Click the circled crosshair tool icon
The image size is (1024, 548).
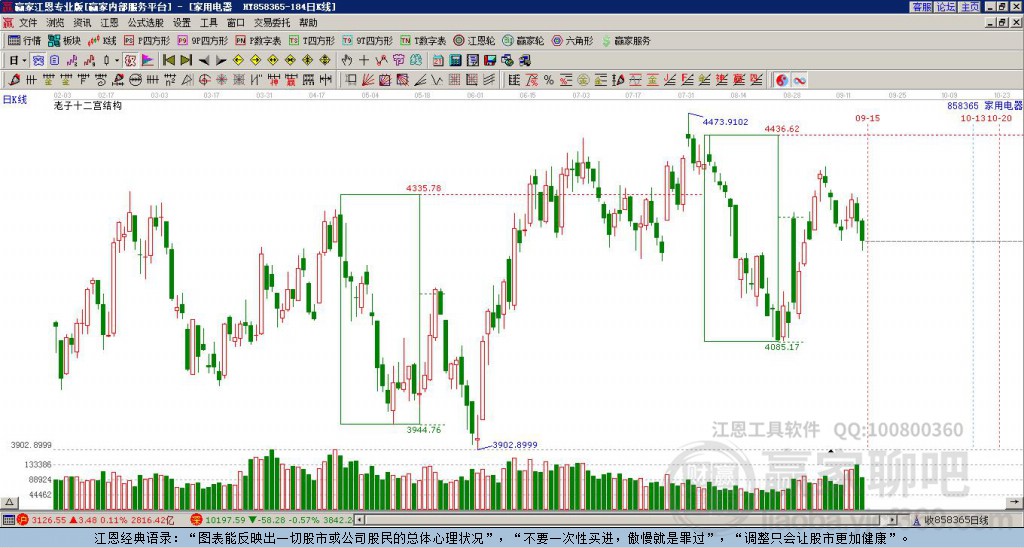click(x=204, y=80)
